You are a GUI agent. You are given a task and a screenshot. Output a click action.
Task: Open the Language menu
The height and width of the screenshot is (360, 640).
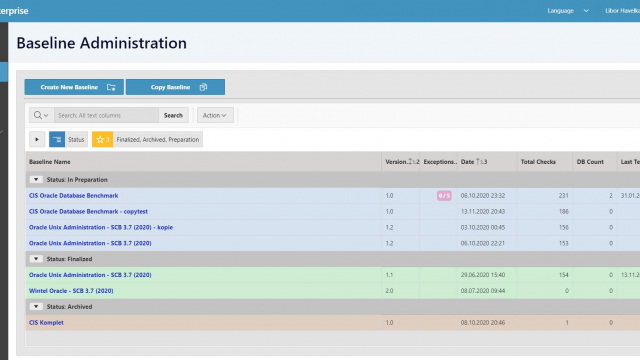pos(568,11)
